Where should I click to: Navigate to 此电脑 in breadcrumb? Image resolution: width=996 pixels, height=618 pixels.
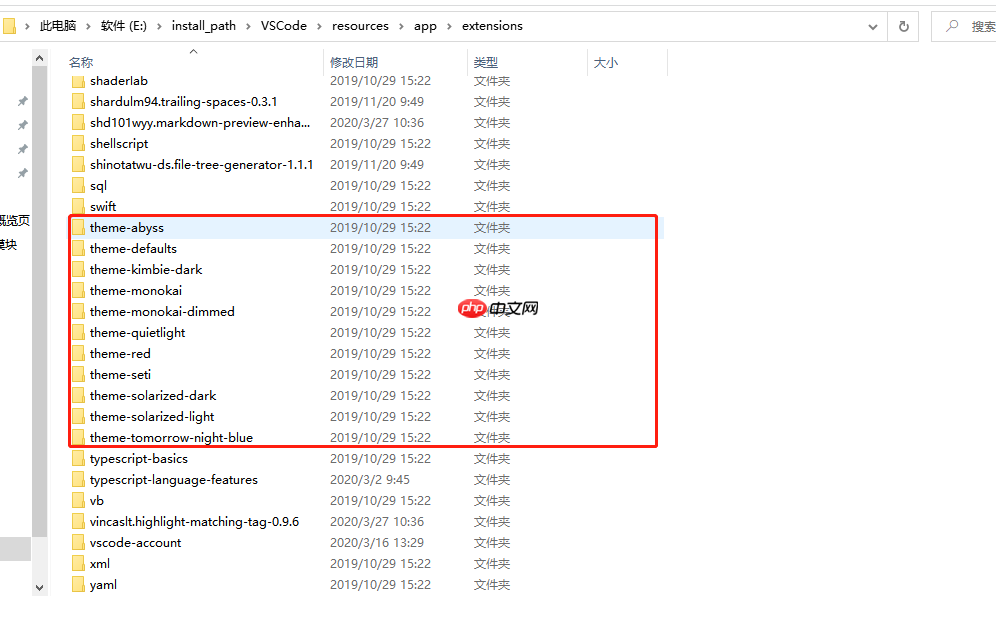point(58,26)
